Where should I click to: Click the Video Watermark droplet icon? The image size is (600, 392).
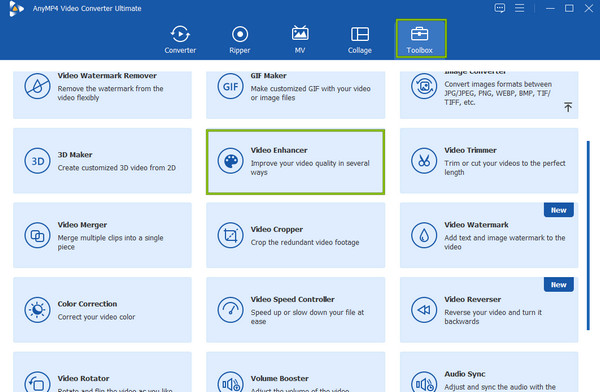click(x=424, y=235)
